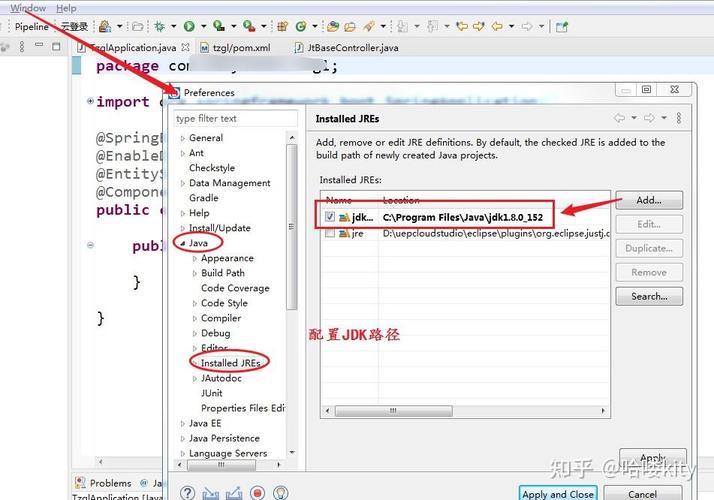Click the import preferences icon at dialog bottom
Image resolution: width=714 pixels, height=500 pixels.
pos(211,493)
